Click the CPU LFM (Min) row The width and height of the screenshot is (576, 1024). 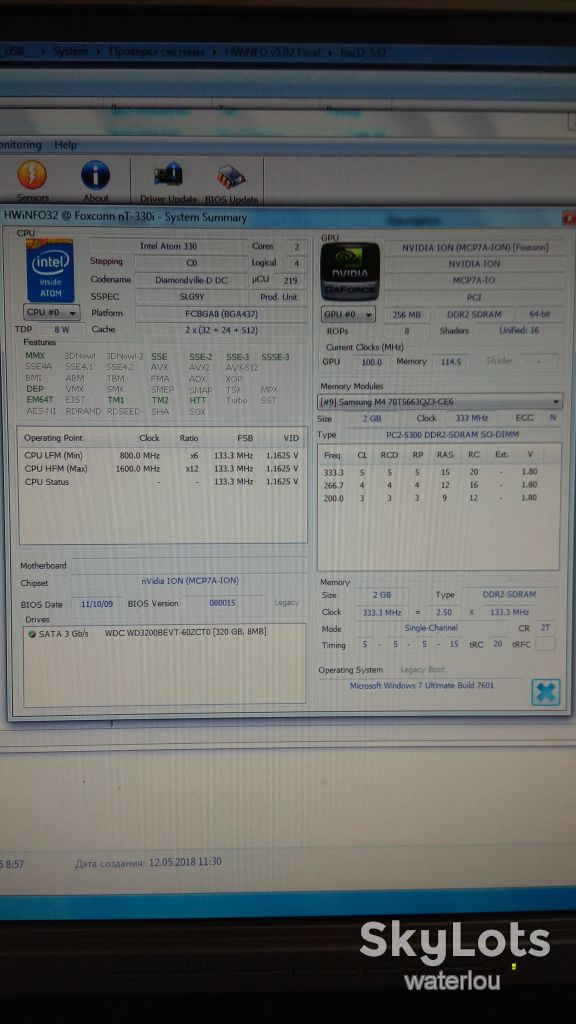tap(161, 455)
